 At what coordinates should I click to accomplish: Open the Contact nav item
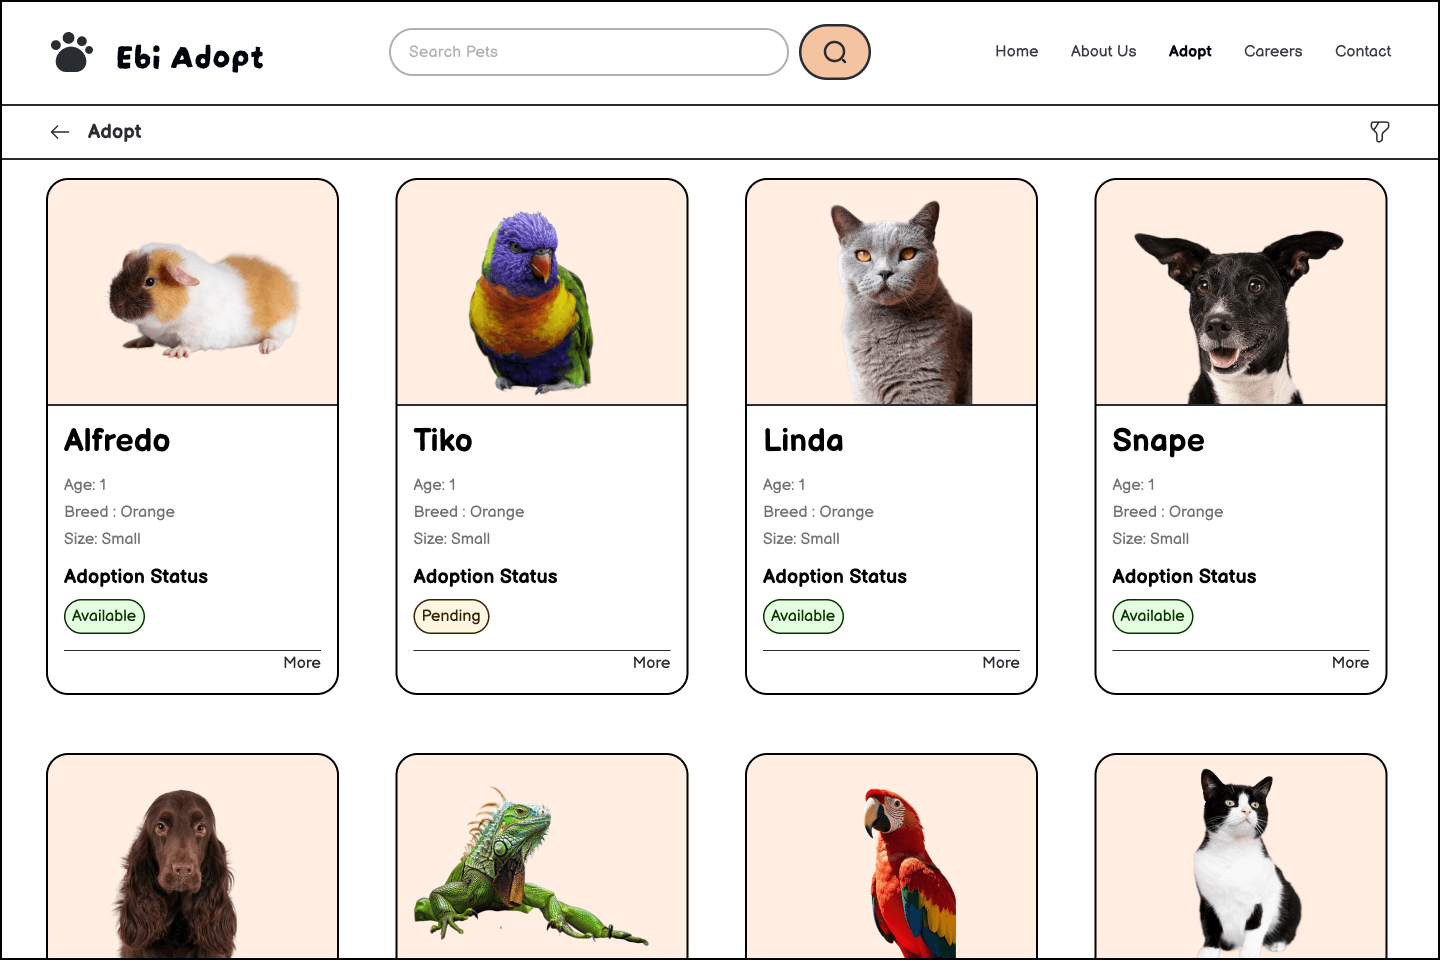[x=1363, y=51]
